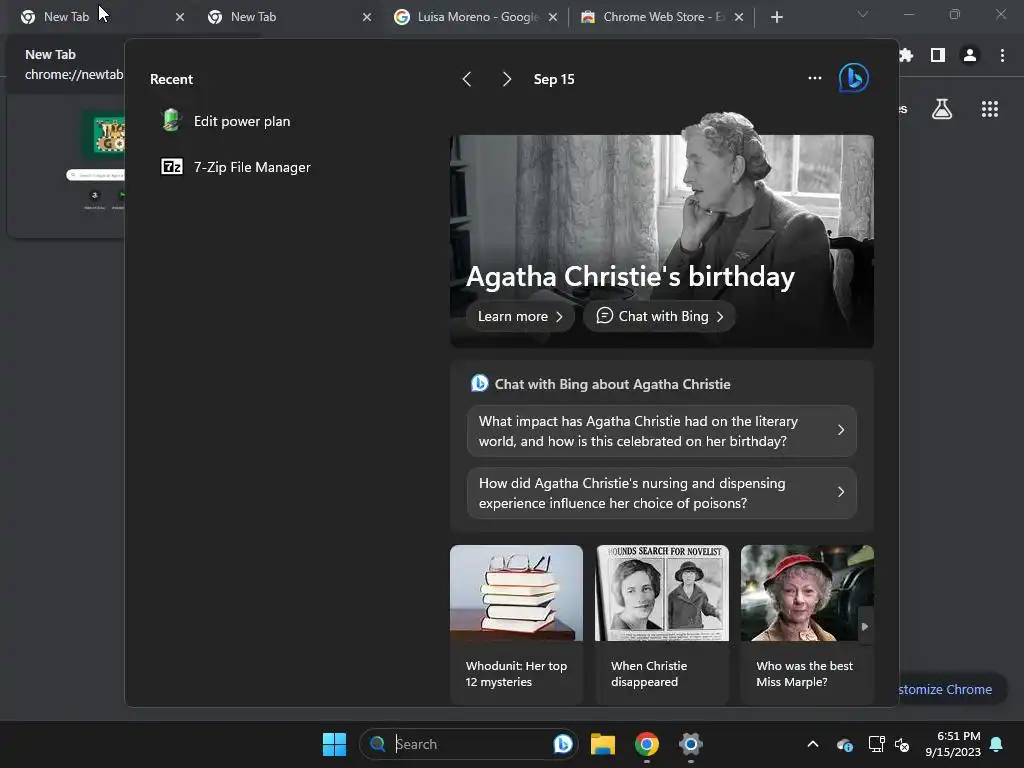Click Chat with Bing about Agatha Christie heading
1024x768 pixels.
click(x=612, y=384)
